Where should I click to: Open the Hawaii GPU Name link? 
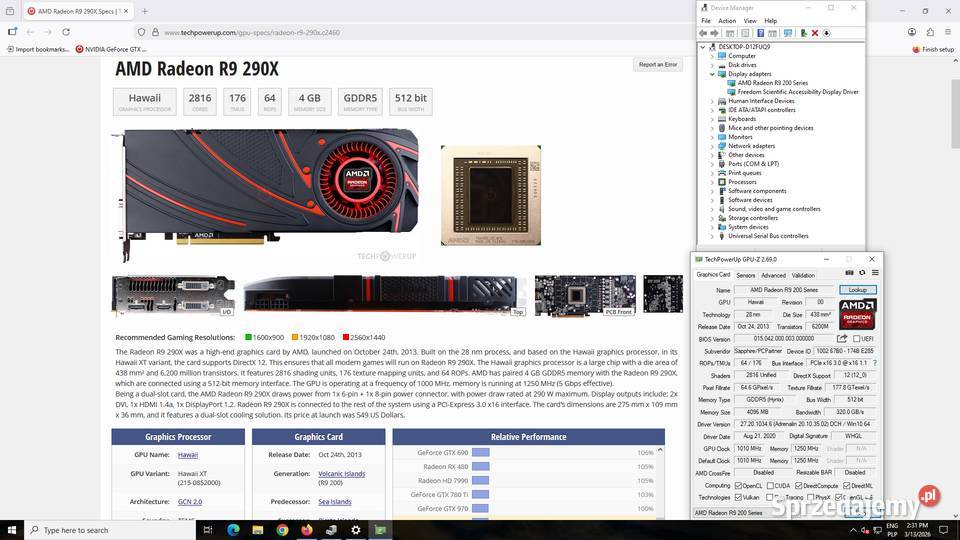click(x=187, y=455)
